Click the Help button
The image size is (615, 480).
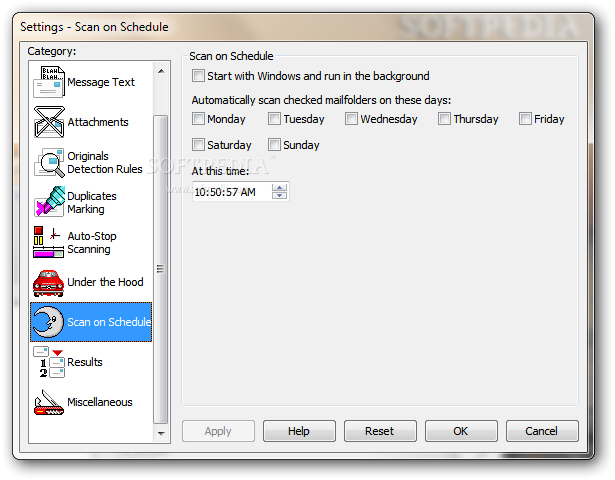pos(299,431)
